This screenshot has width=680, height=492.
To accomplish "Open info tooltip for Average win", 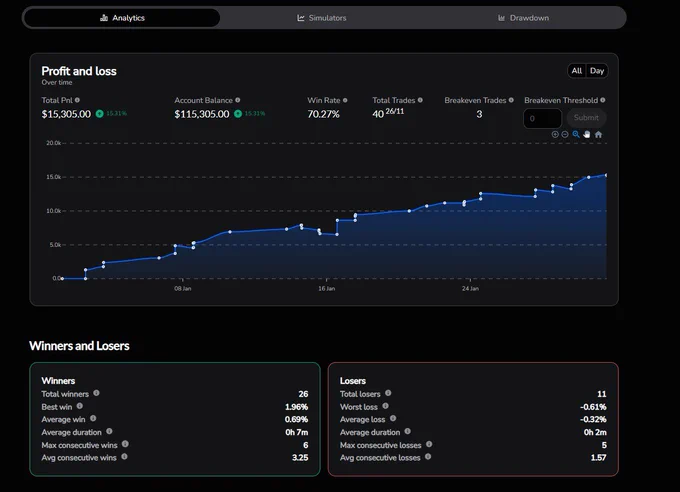I will click(93, 419).
